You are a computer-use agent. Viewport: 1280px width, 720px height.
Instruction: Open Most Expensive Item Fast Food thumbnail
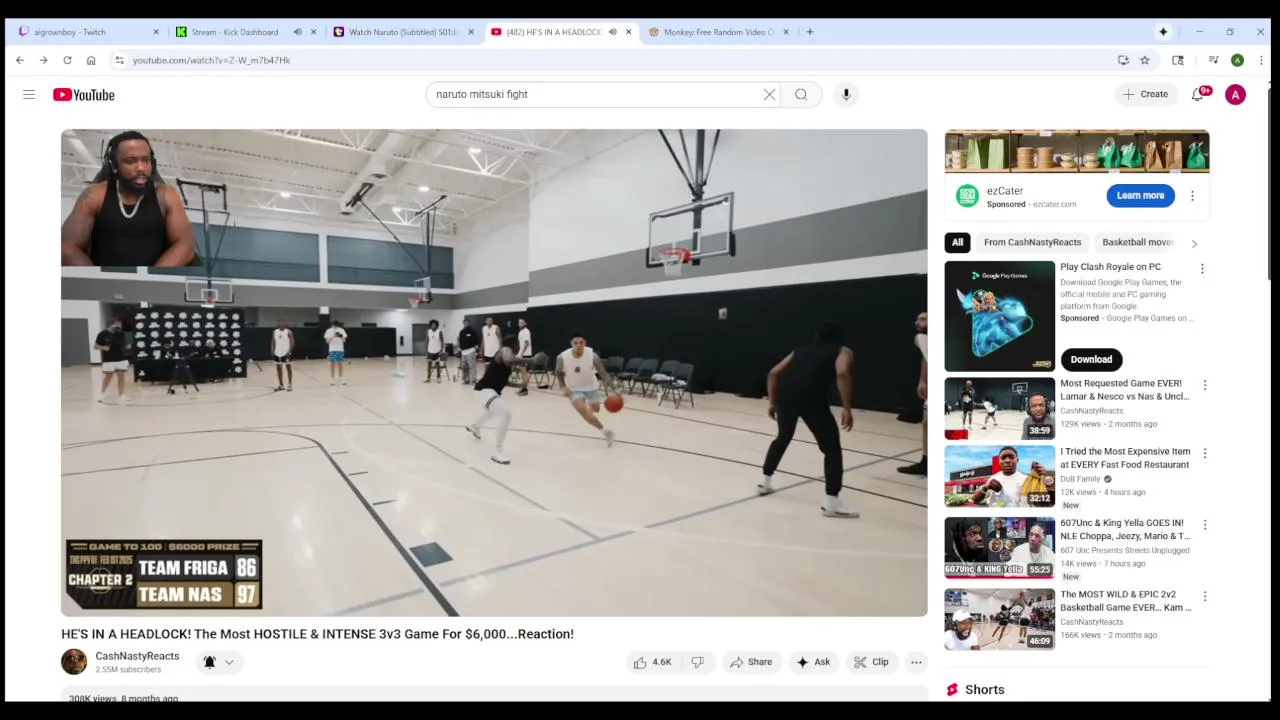pyautogui.click(x=1000, y=476)
